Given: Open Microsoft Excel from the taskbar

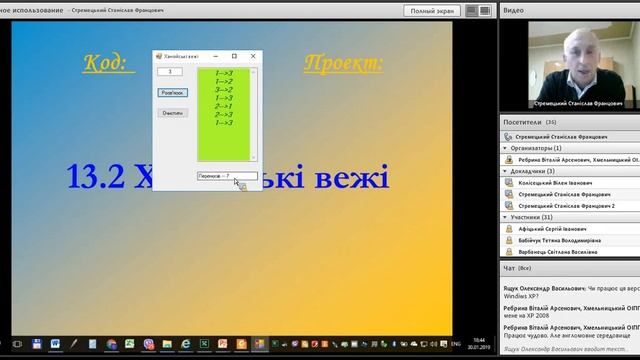Looking at the screenshot, I should (204, 344).
